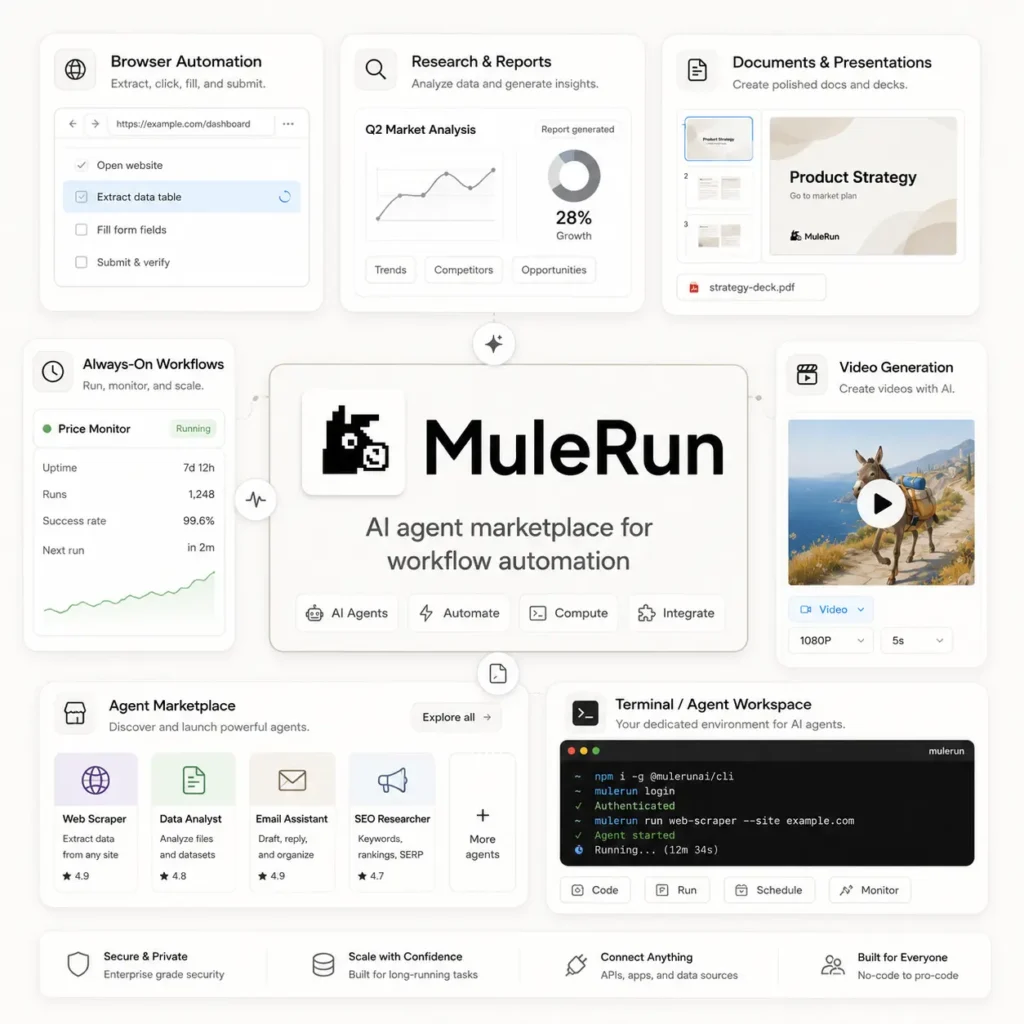Check the Fill form fields box

pos(81,230)
